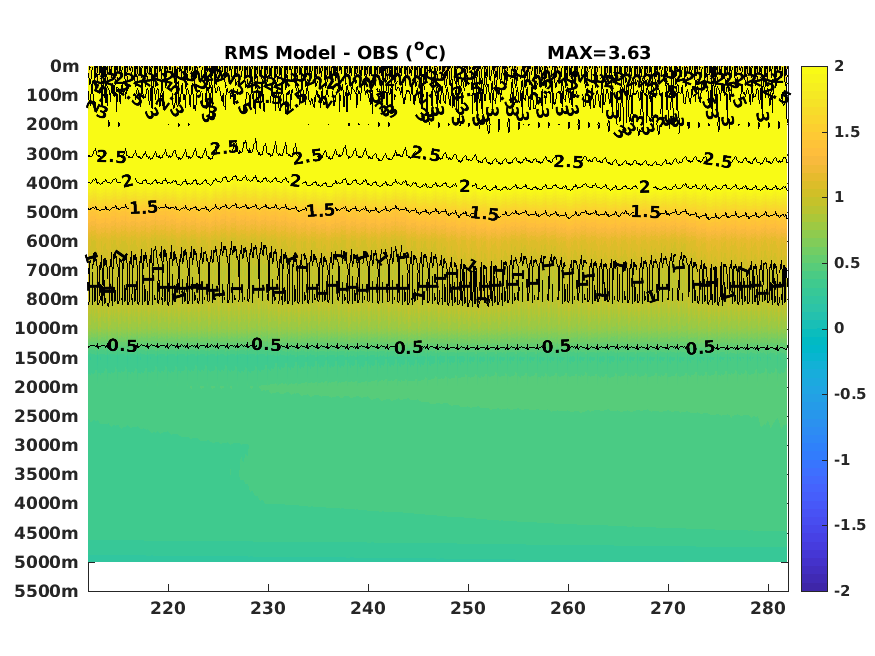
Task: Click the y-axis label '800m'
Action: pos(52,299)
